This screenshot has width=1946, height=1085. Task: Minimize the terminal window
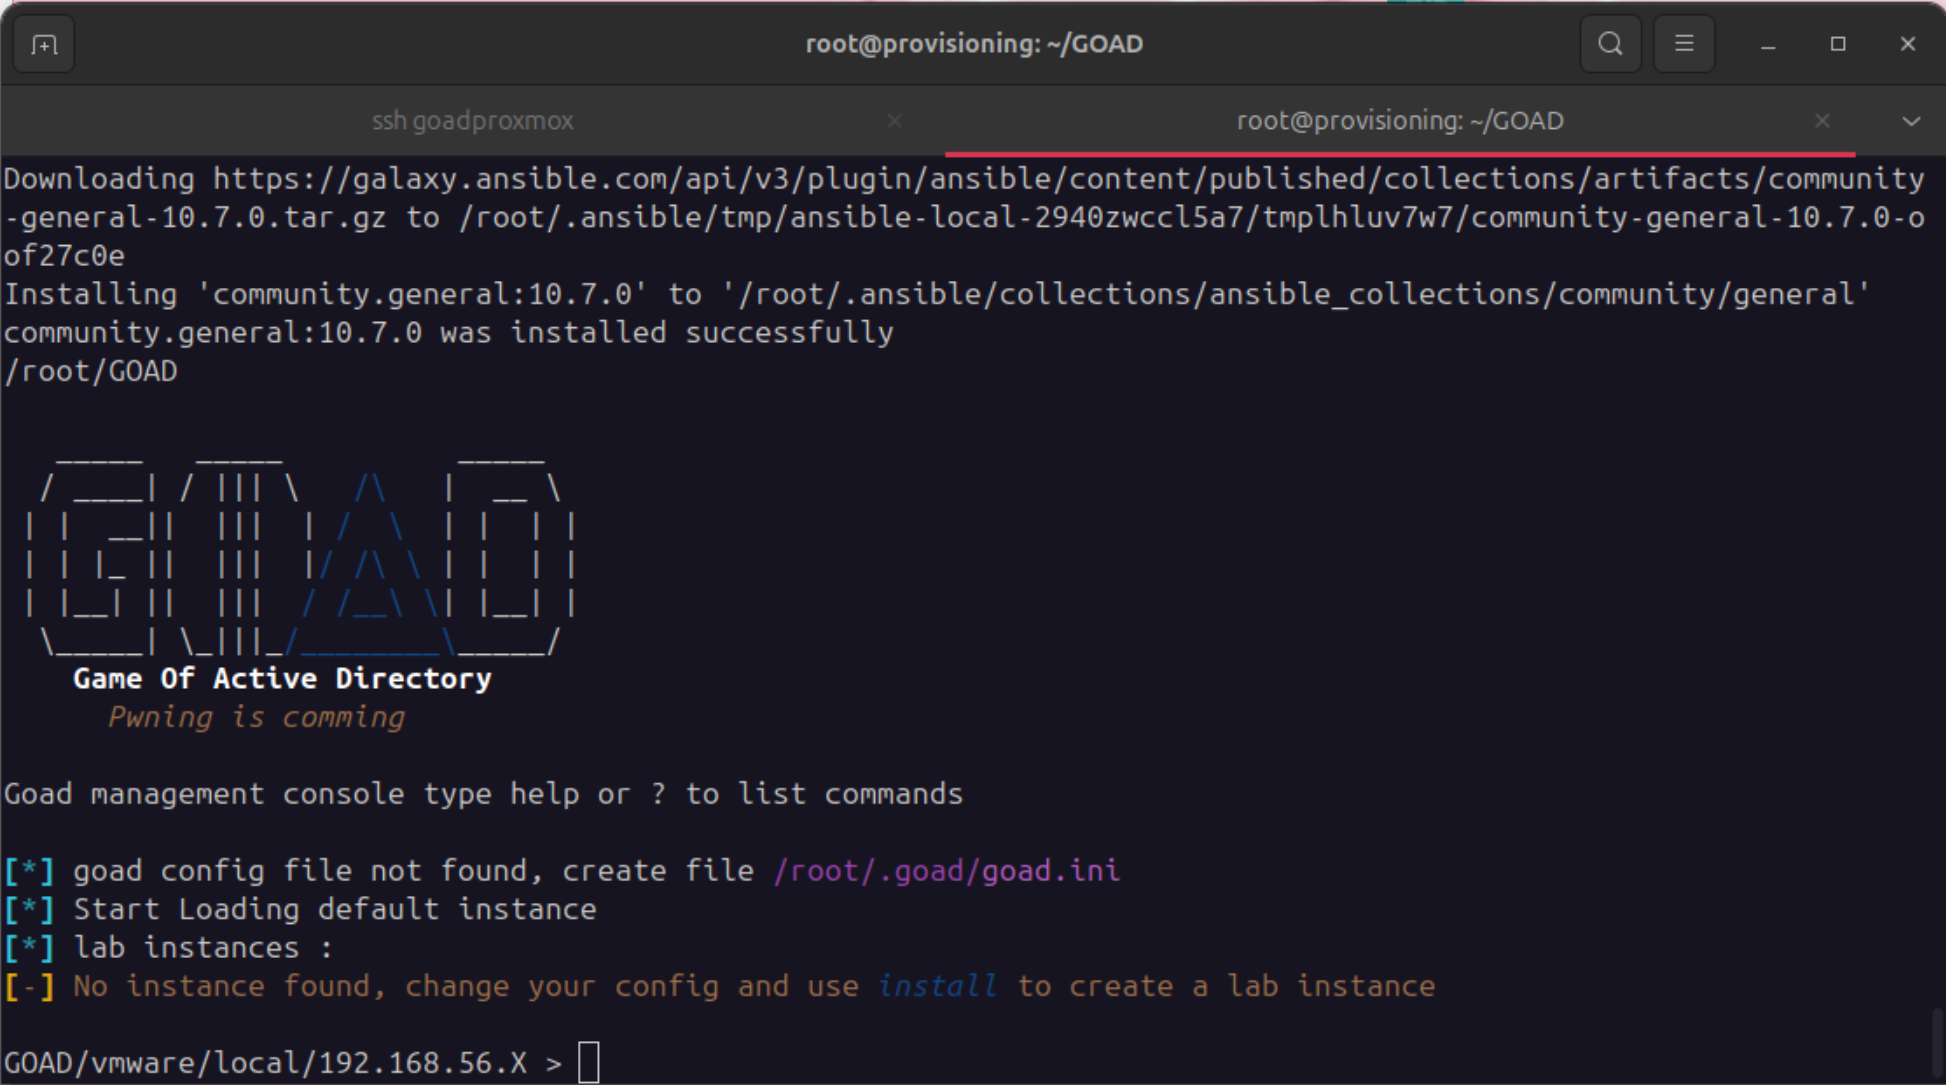coord(1768,45)
